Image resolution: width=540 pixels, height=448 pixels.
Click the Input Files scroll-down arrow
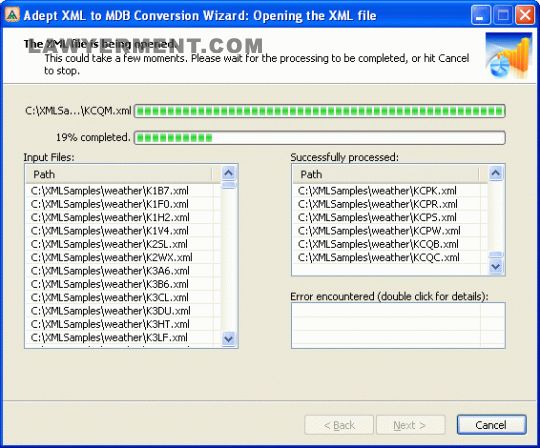(x=229, y=339)
